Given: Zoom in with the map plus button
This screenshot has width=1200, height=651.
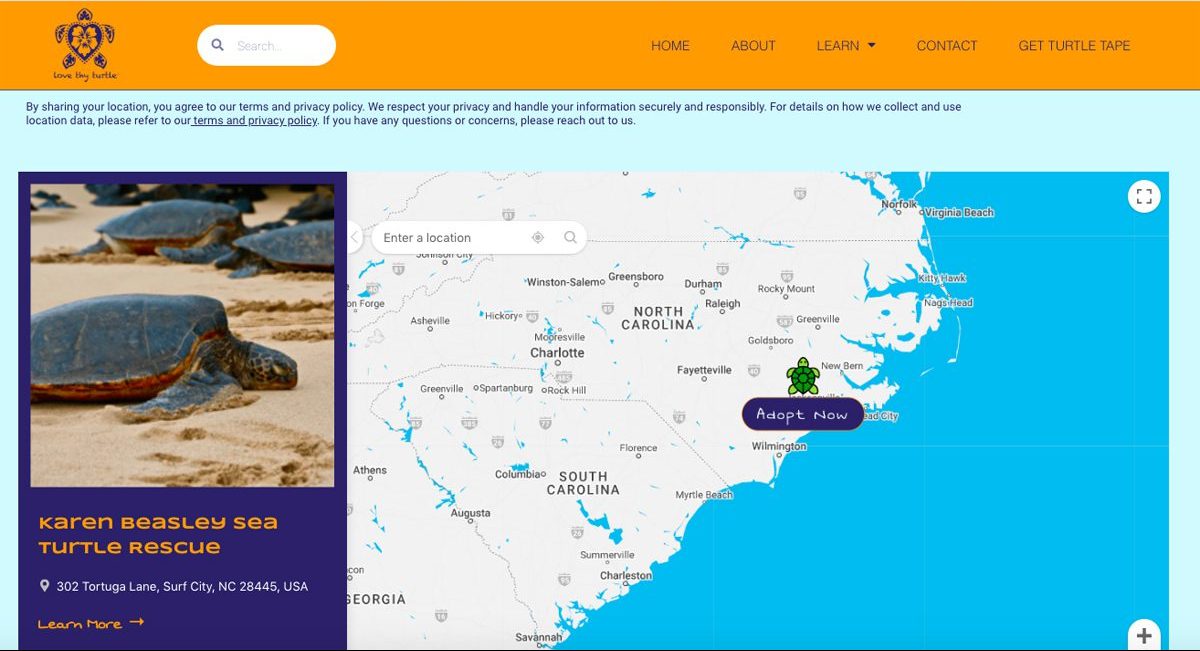Looking at the screenshot, I should pyautogui.click(x=1144, y=635).
